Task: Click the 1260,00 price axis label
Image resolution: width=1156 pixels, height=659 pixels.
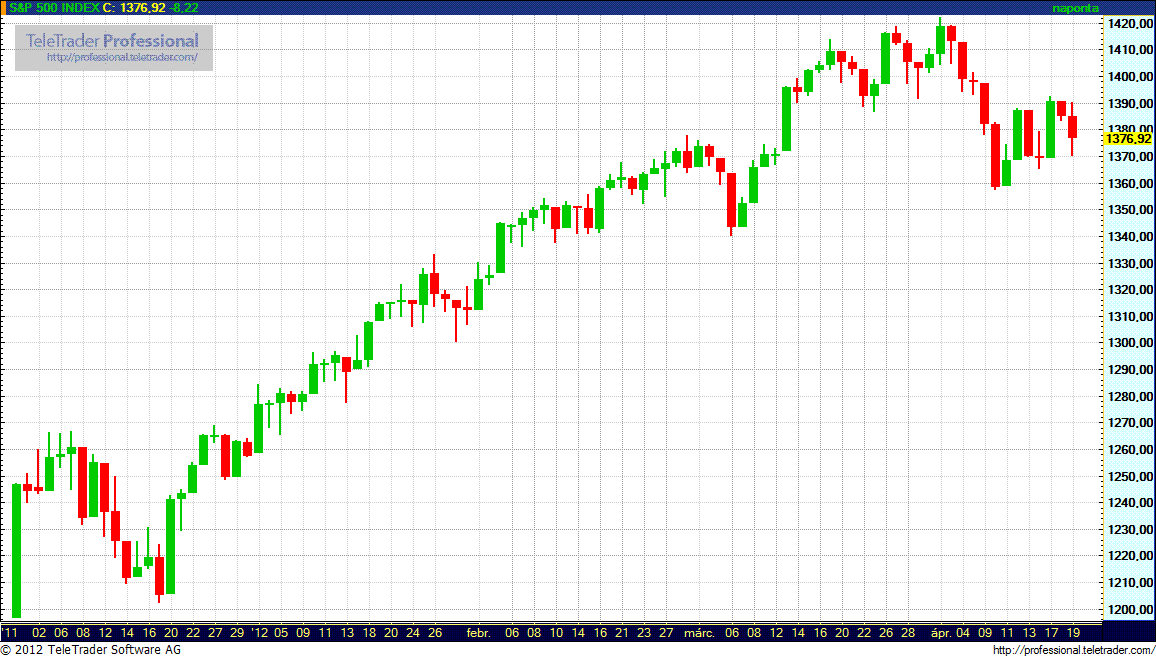Action: coord(1129,450)
